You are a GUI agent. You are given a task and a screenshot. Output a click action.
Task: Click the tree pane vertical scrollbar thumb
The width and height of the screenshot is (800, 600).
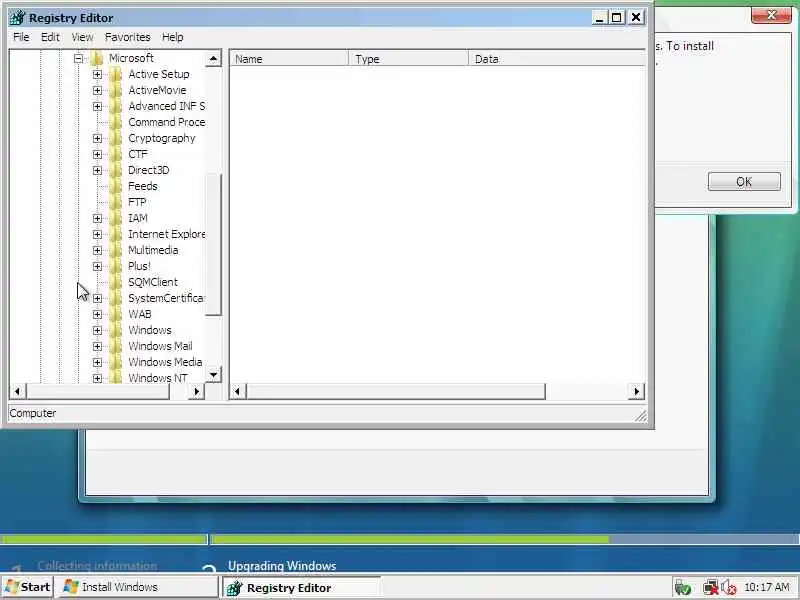tap(213, 245)
